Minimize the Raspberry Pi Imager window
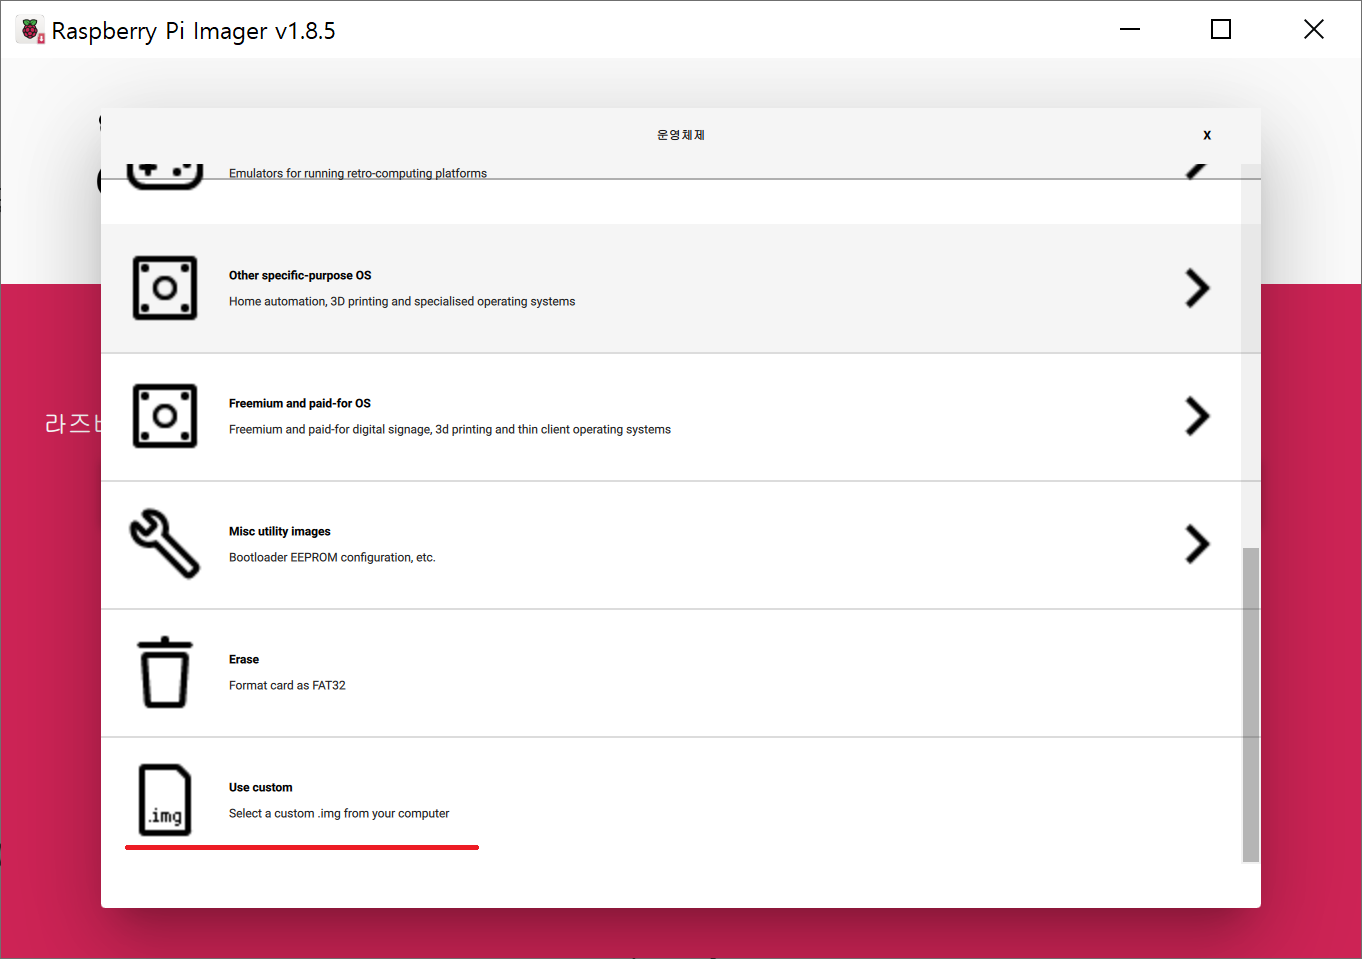The image size is (1362, 959). [1130, 29]
